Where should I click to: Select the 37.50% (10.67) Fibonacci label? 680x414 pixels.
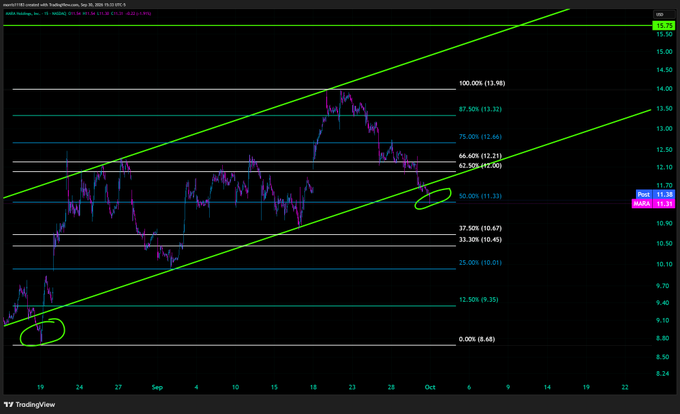480,228
